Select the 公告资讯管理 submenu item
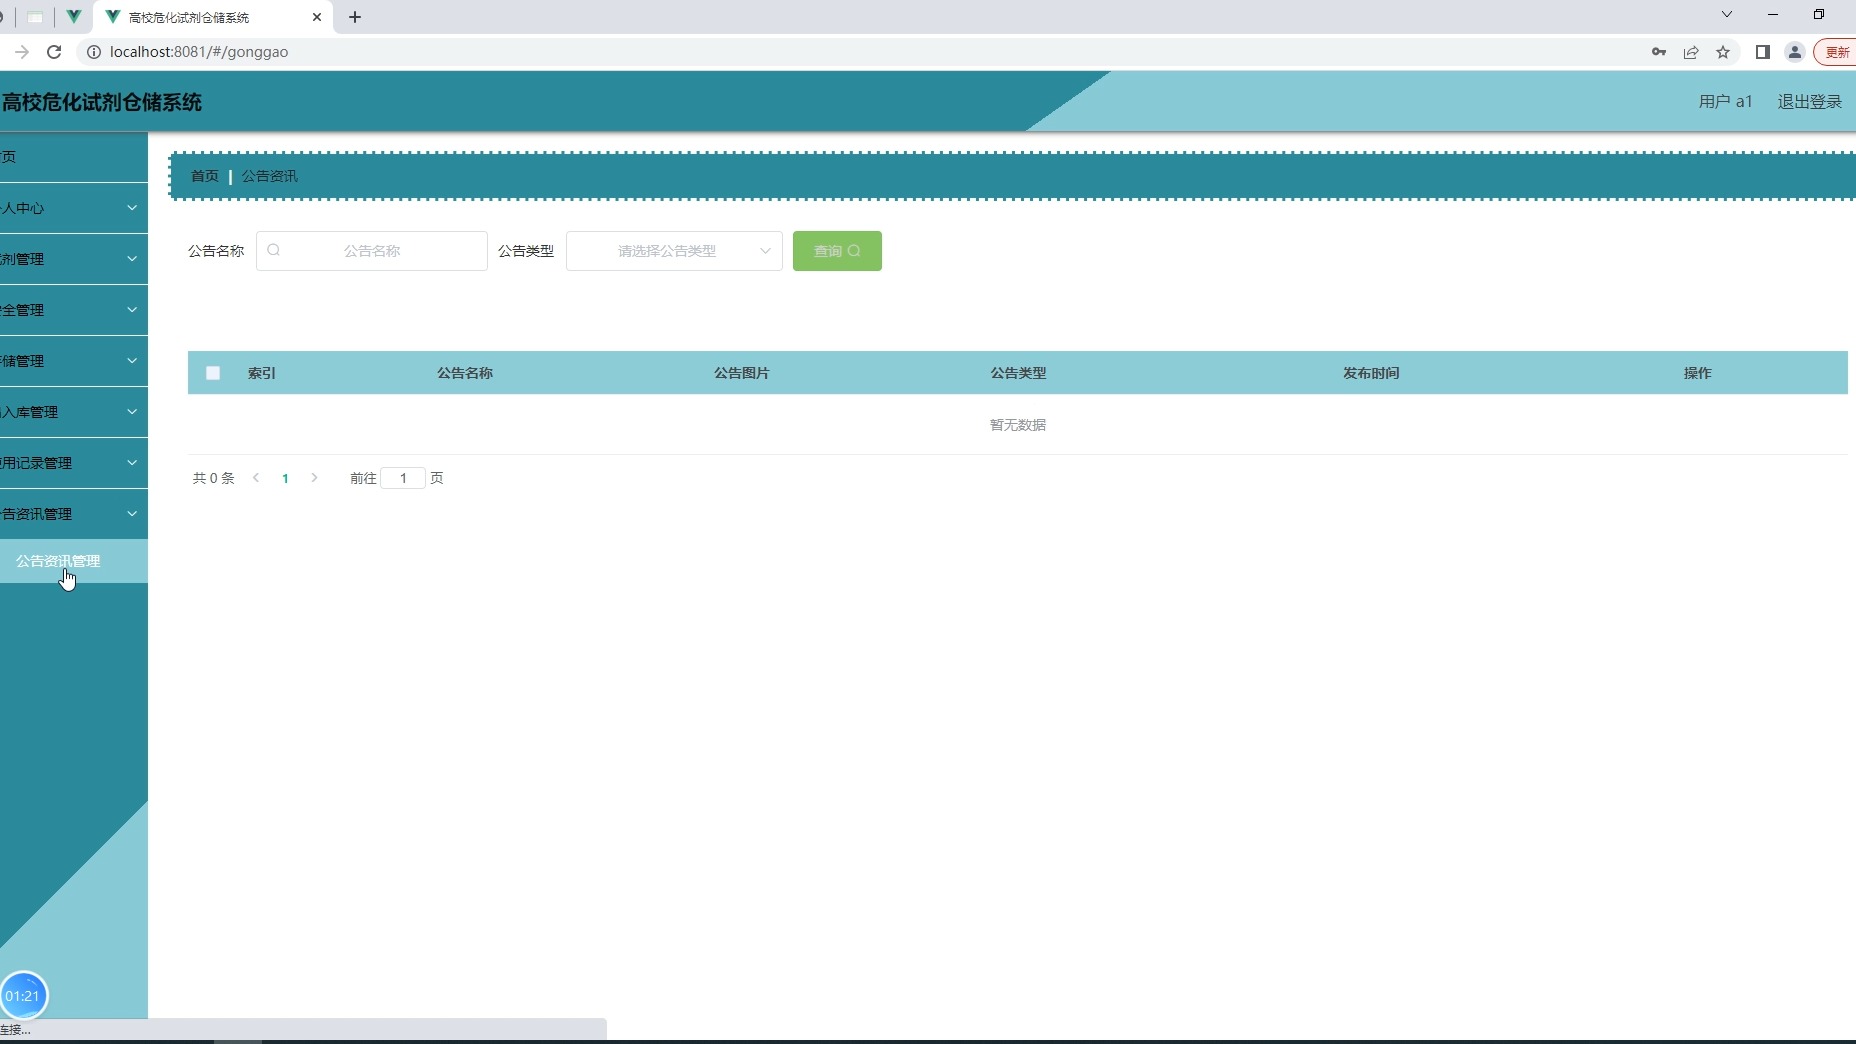 tap(74, 561)
